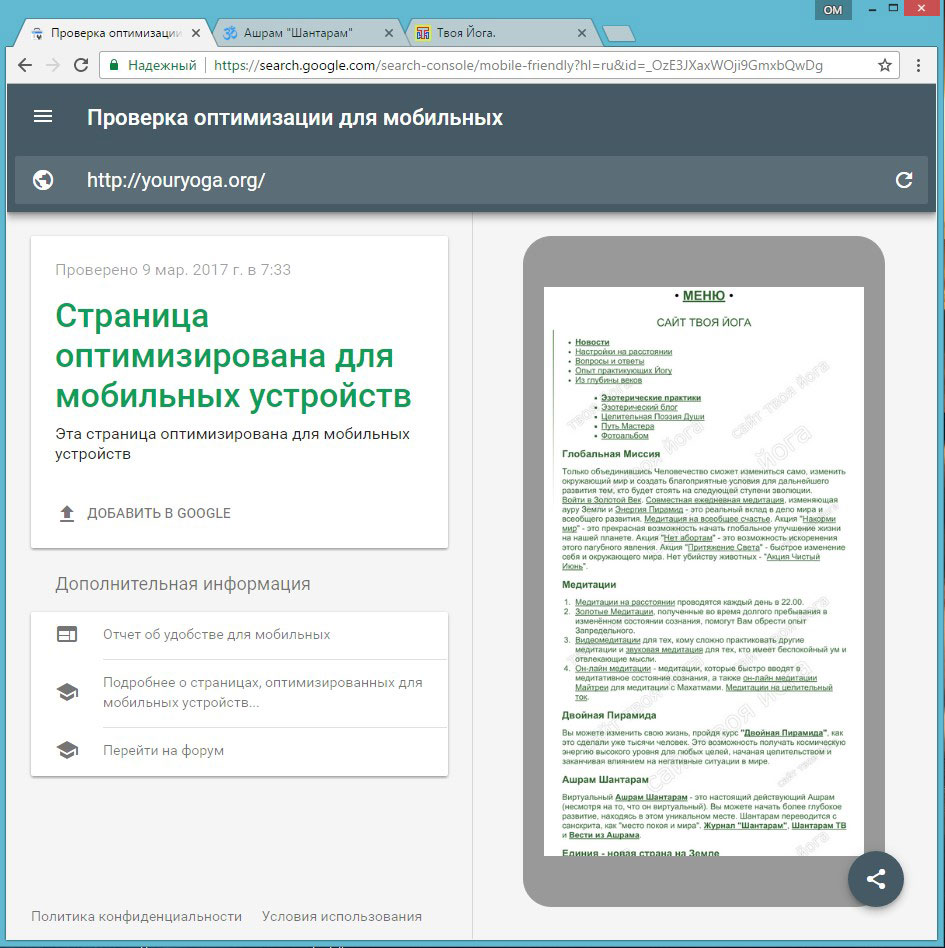The width and height of the screenshot is (945, 948).
Task: Click Войти в Золотой Век link
Action: pos(602,500)
